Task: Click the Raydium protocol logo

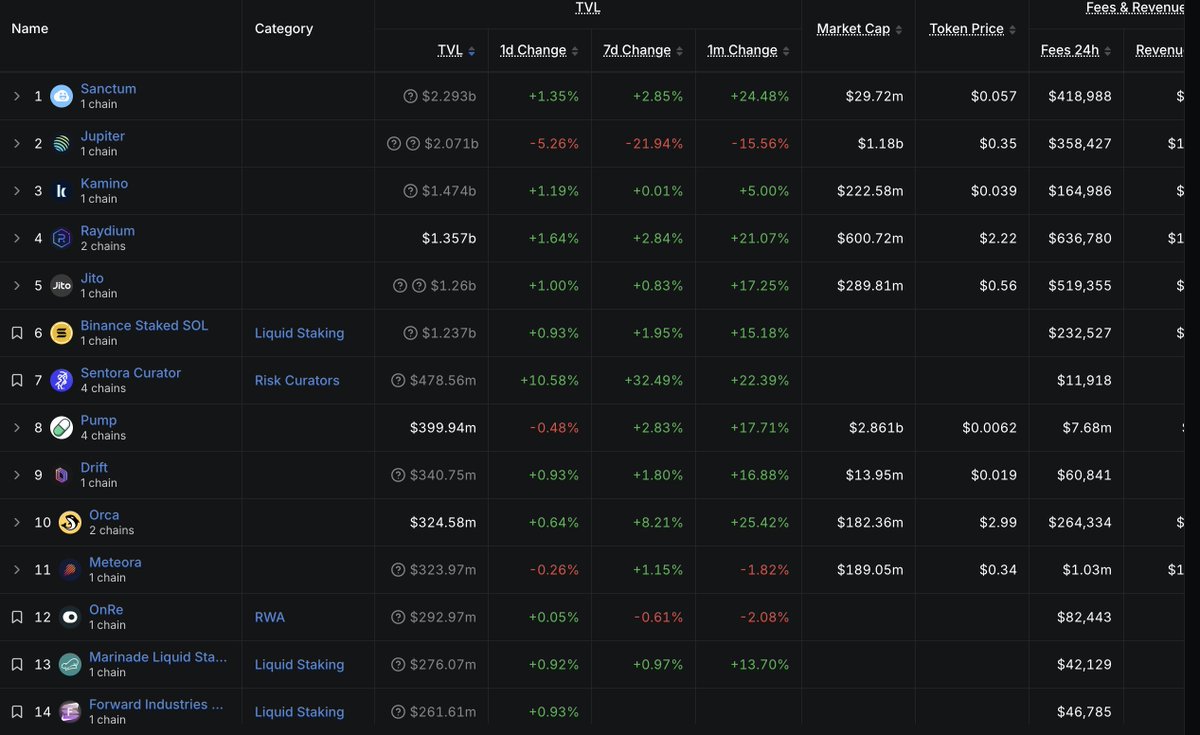Action: pyautogui.click(x=62, y=238)
